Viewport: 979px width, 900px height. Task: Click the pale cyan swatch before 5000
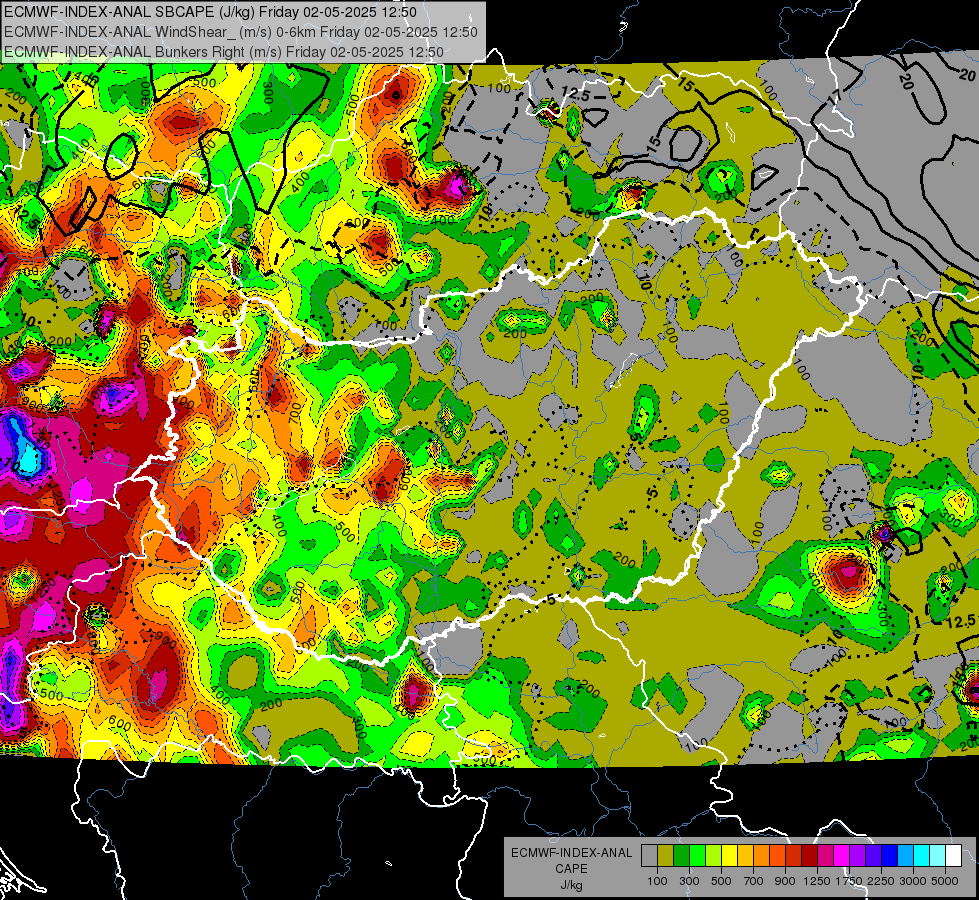pos(938,855)
